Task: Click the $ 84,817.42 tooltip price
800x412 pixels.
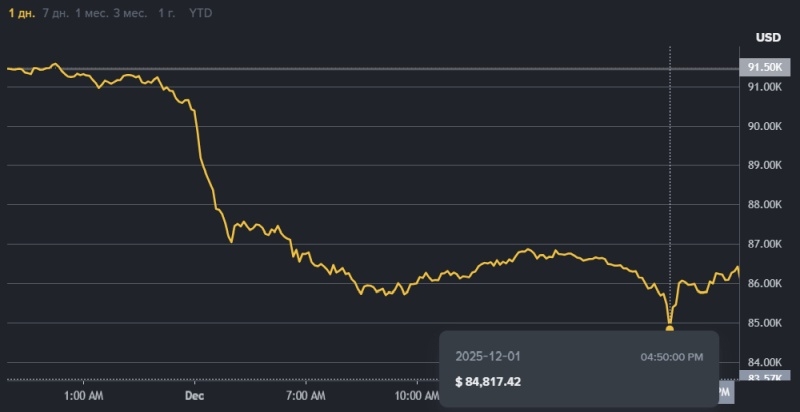Action: [488, 381]
